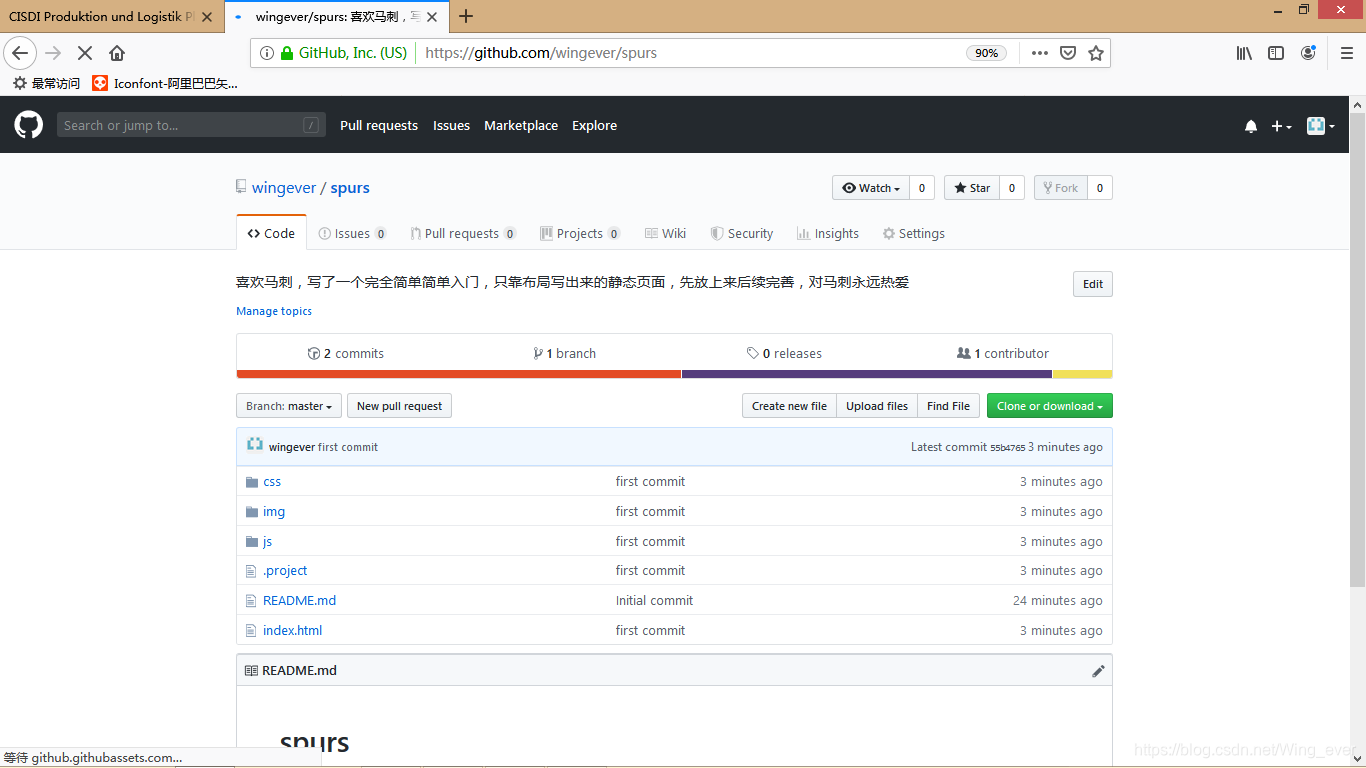View the 0 releases page
The height and width of the screenshot is (768, 1366).
click(784, 353)
